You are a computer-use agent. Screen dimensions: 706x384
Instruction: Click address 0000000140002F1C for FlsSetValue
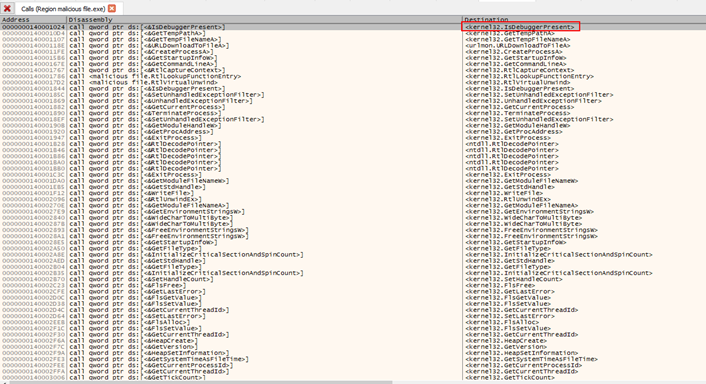[33, 329]
